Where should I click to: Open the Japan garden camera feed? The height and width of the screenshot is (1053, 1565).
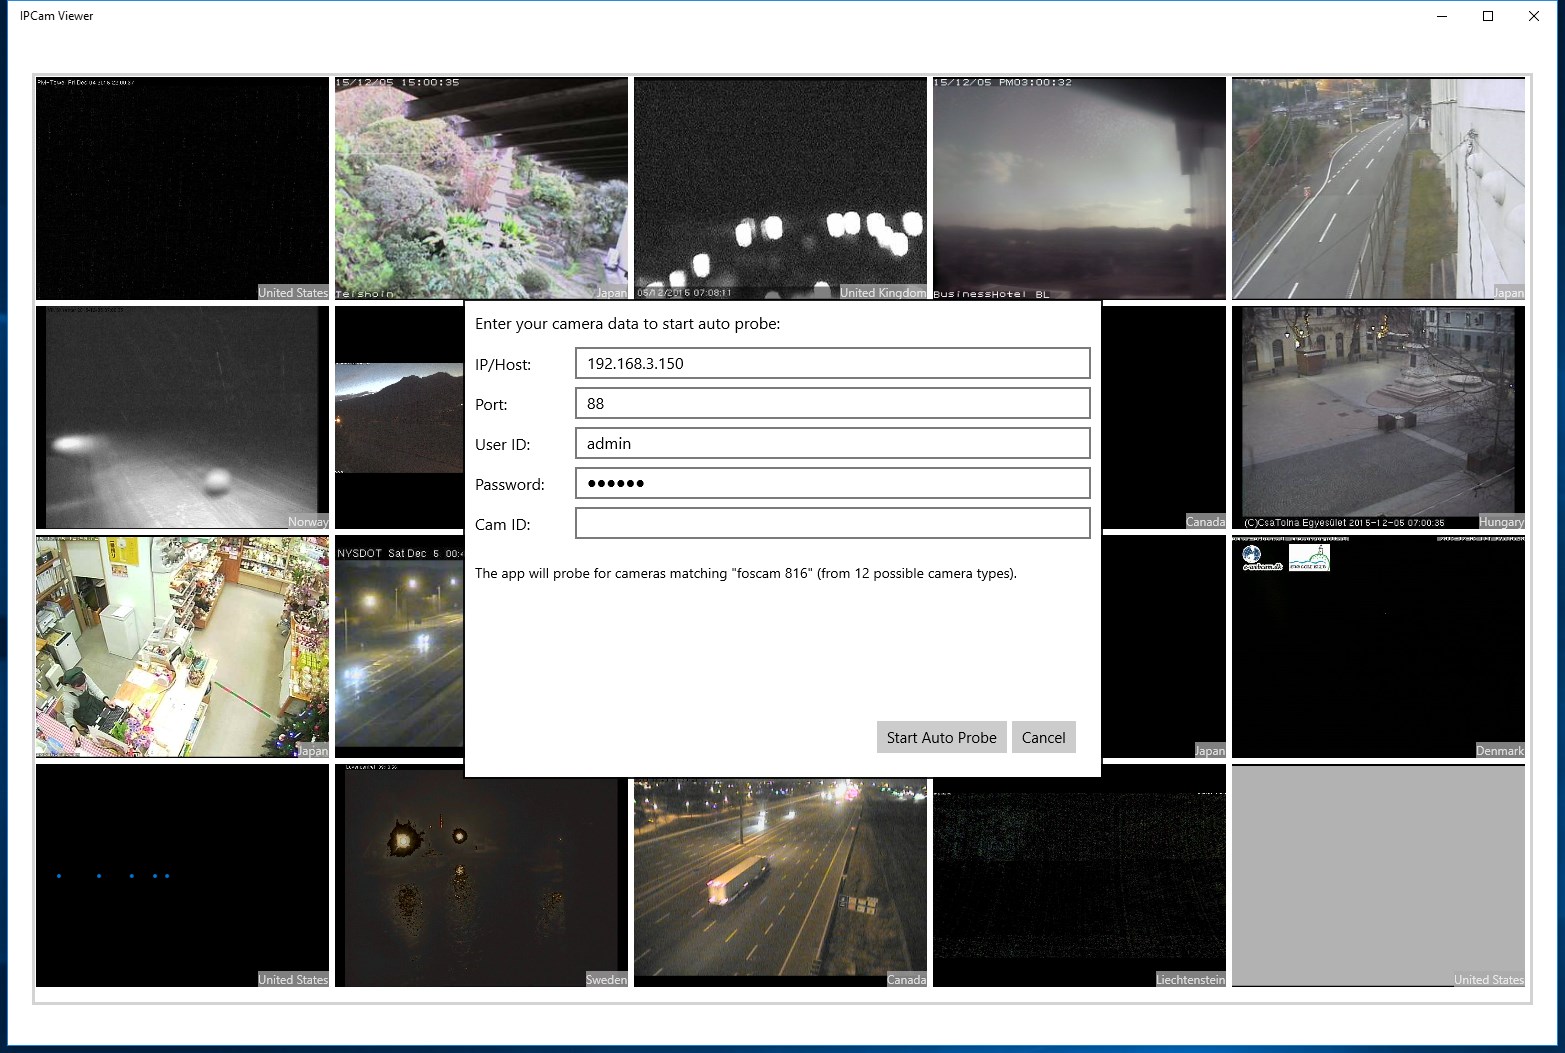tap(481, 188)
